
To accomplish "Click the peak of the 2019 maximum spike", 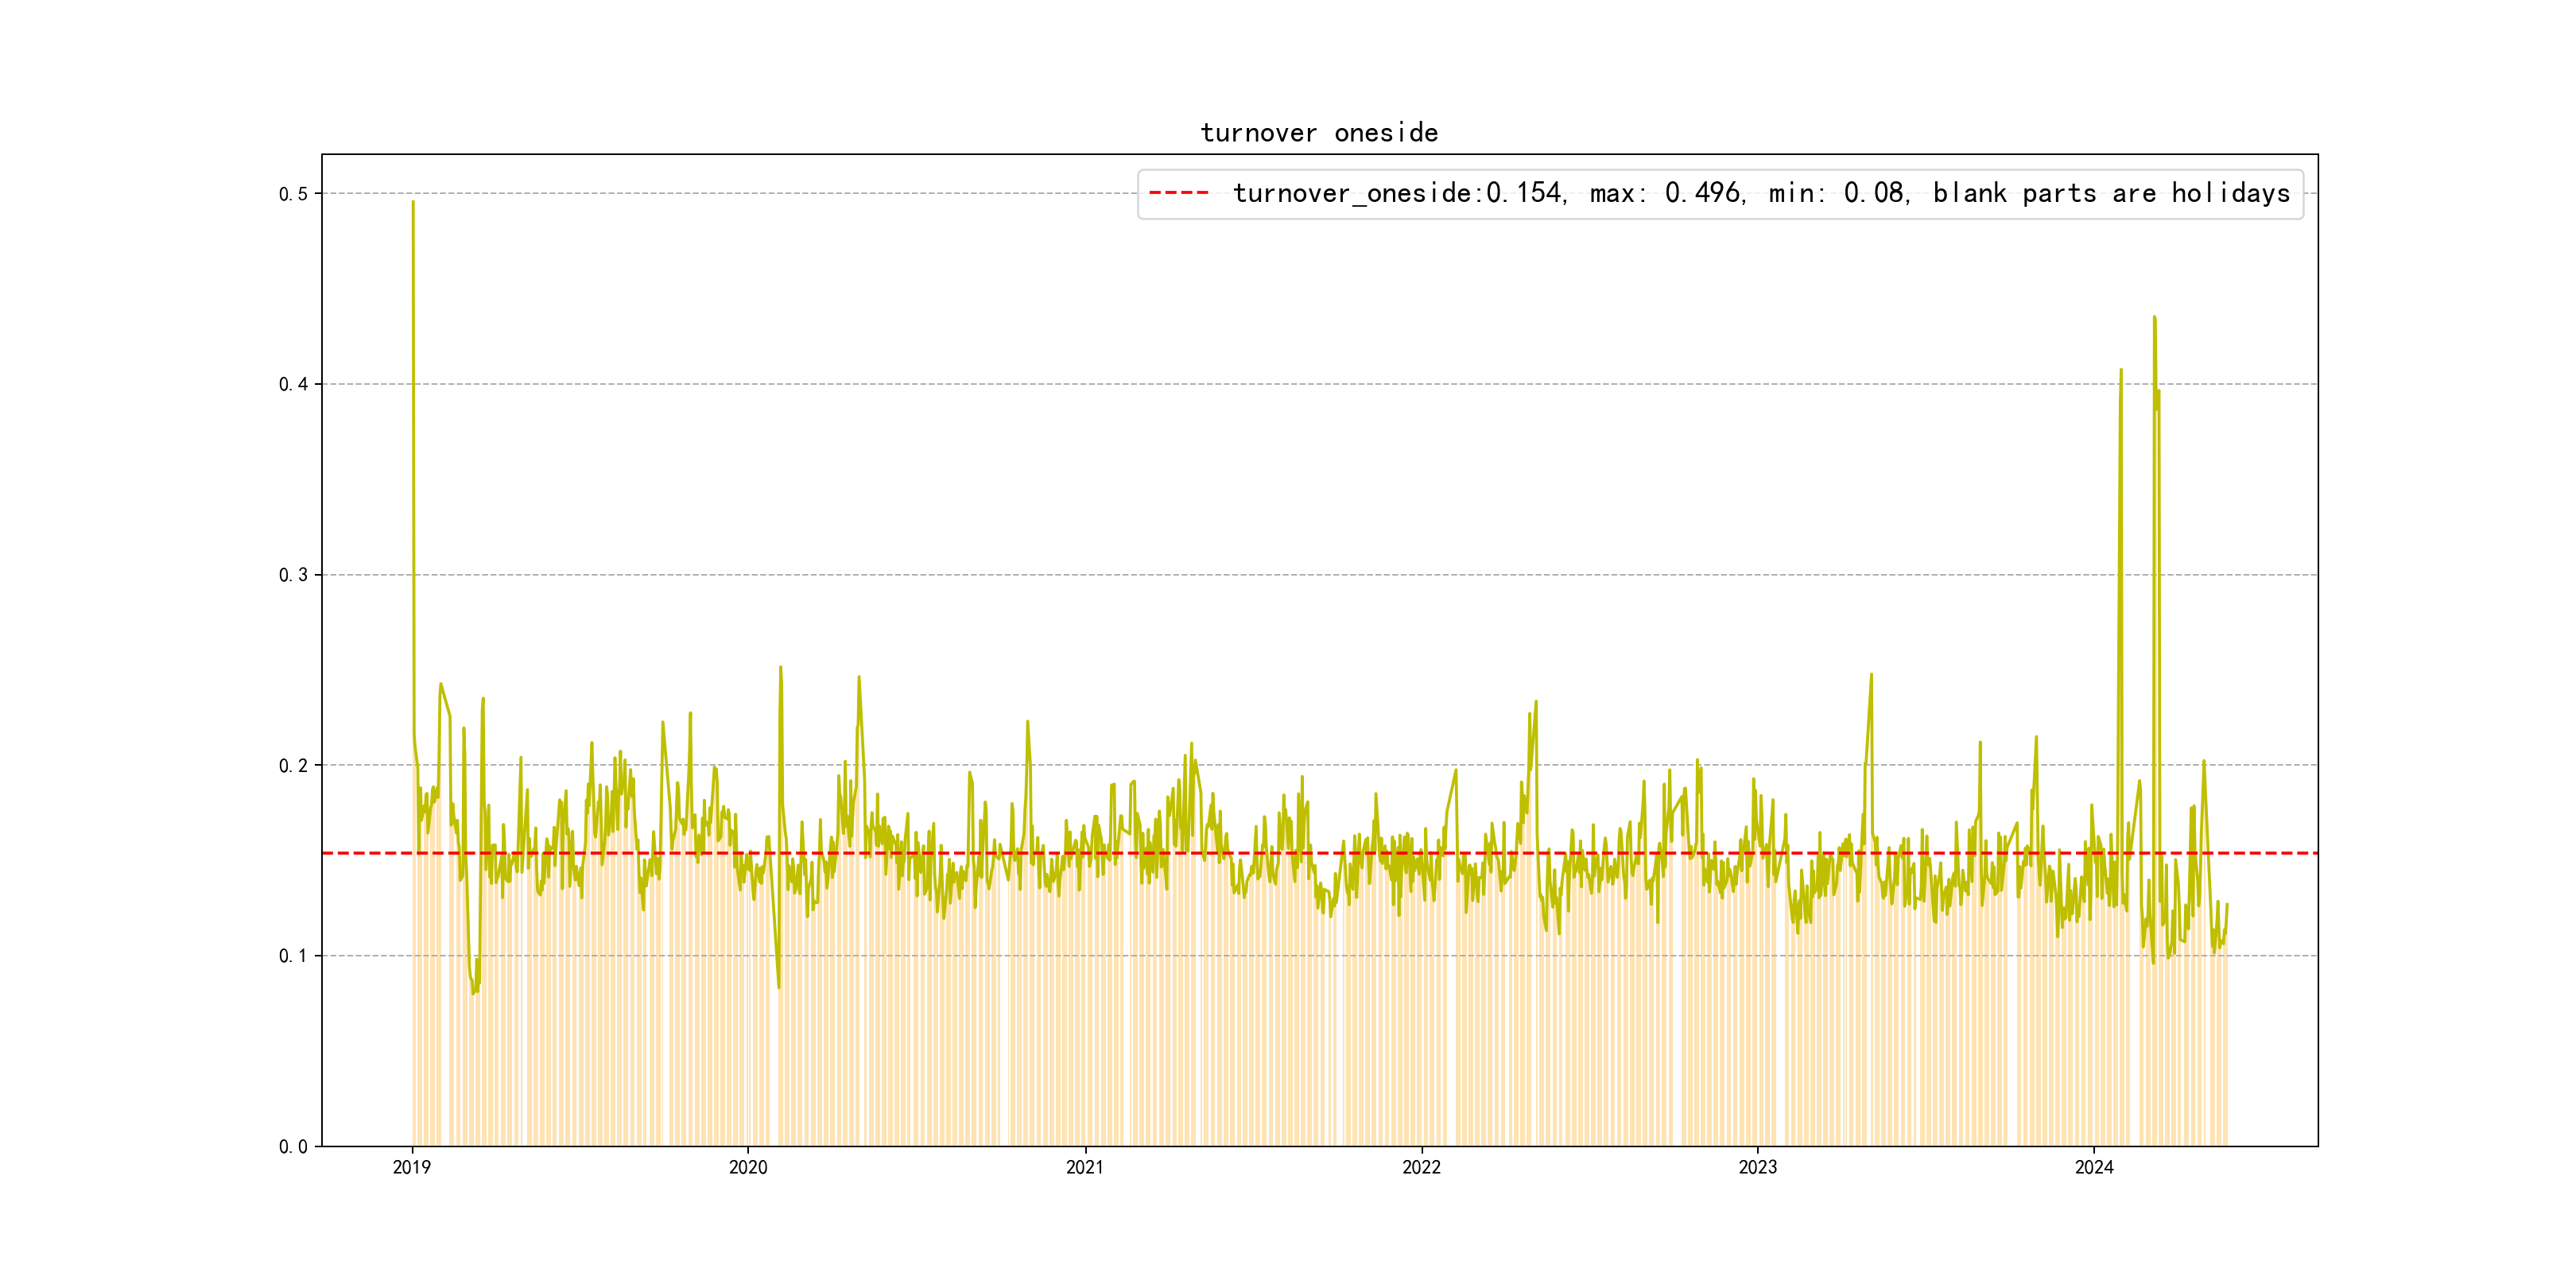I will tap(413, 203).
